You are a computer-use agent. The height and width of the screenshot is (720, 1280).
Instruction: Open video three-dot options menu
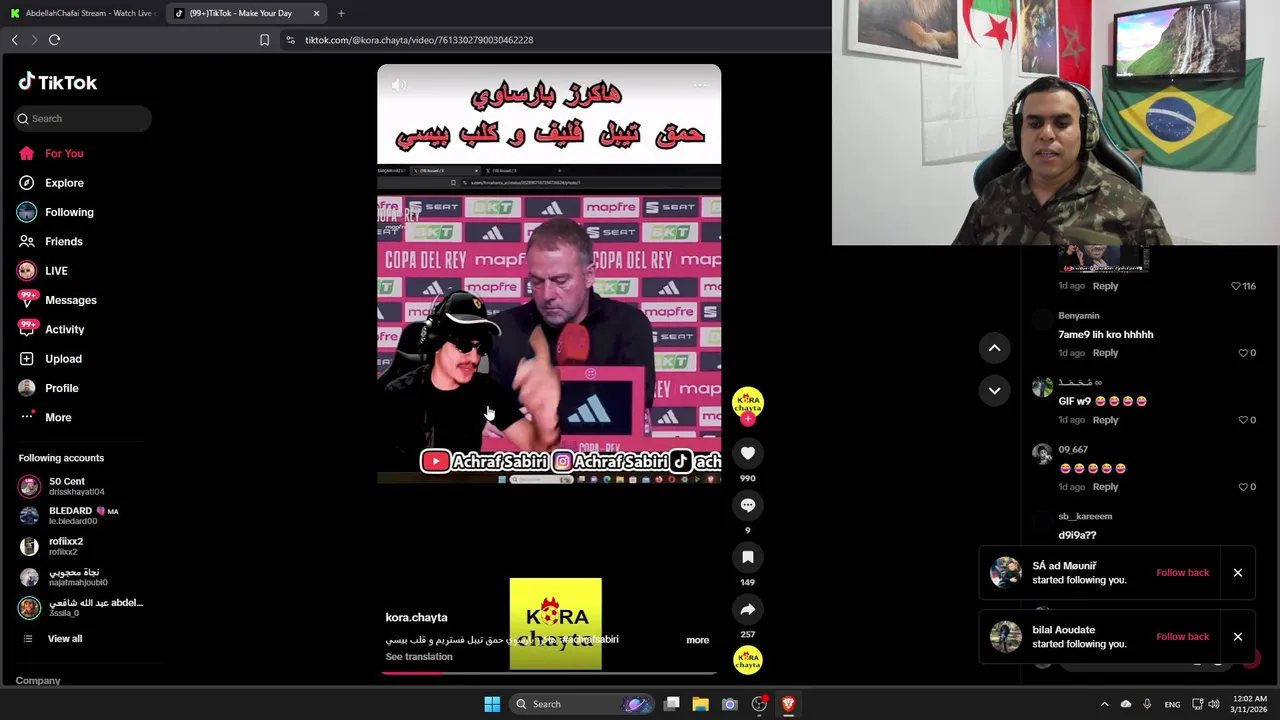point(700,85)
